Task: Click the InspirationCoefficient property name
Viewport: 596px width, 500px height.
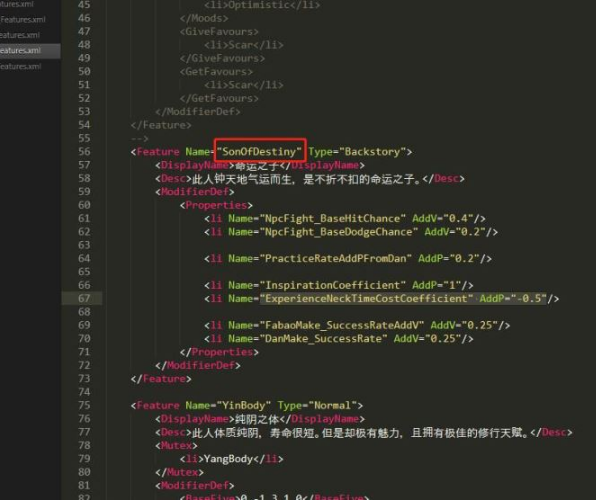Action: [x=332, y=285]
